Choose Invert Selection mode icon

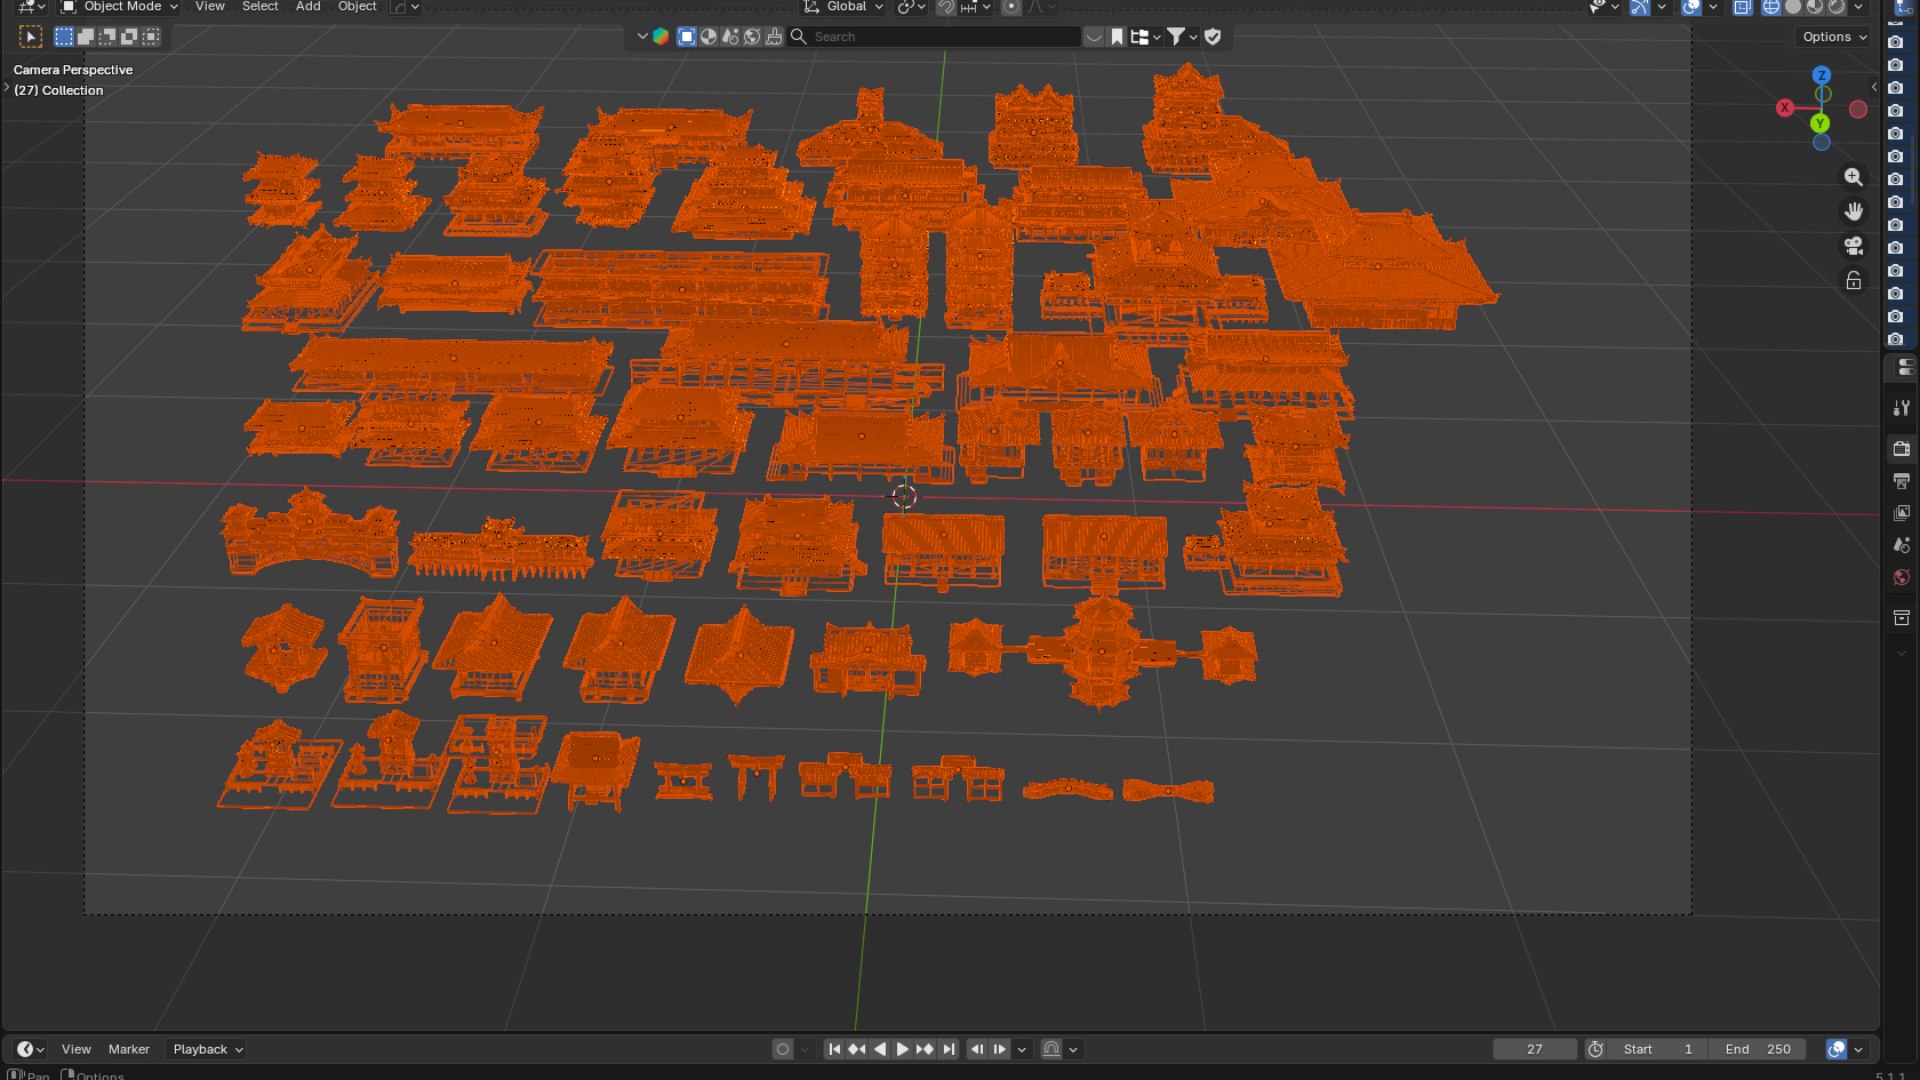[129, 37]
